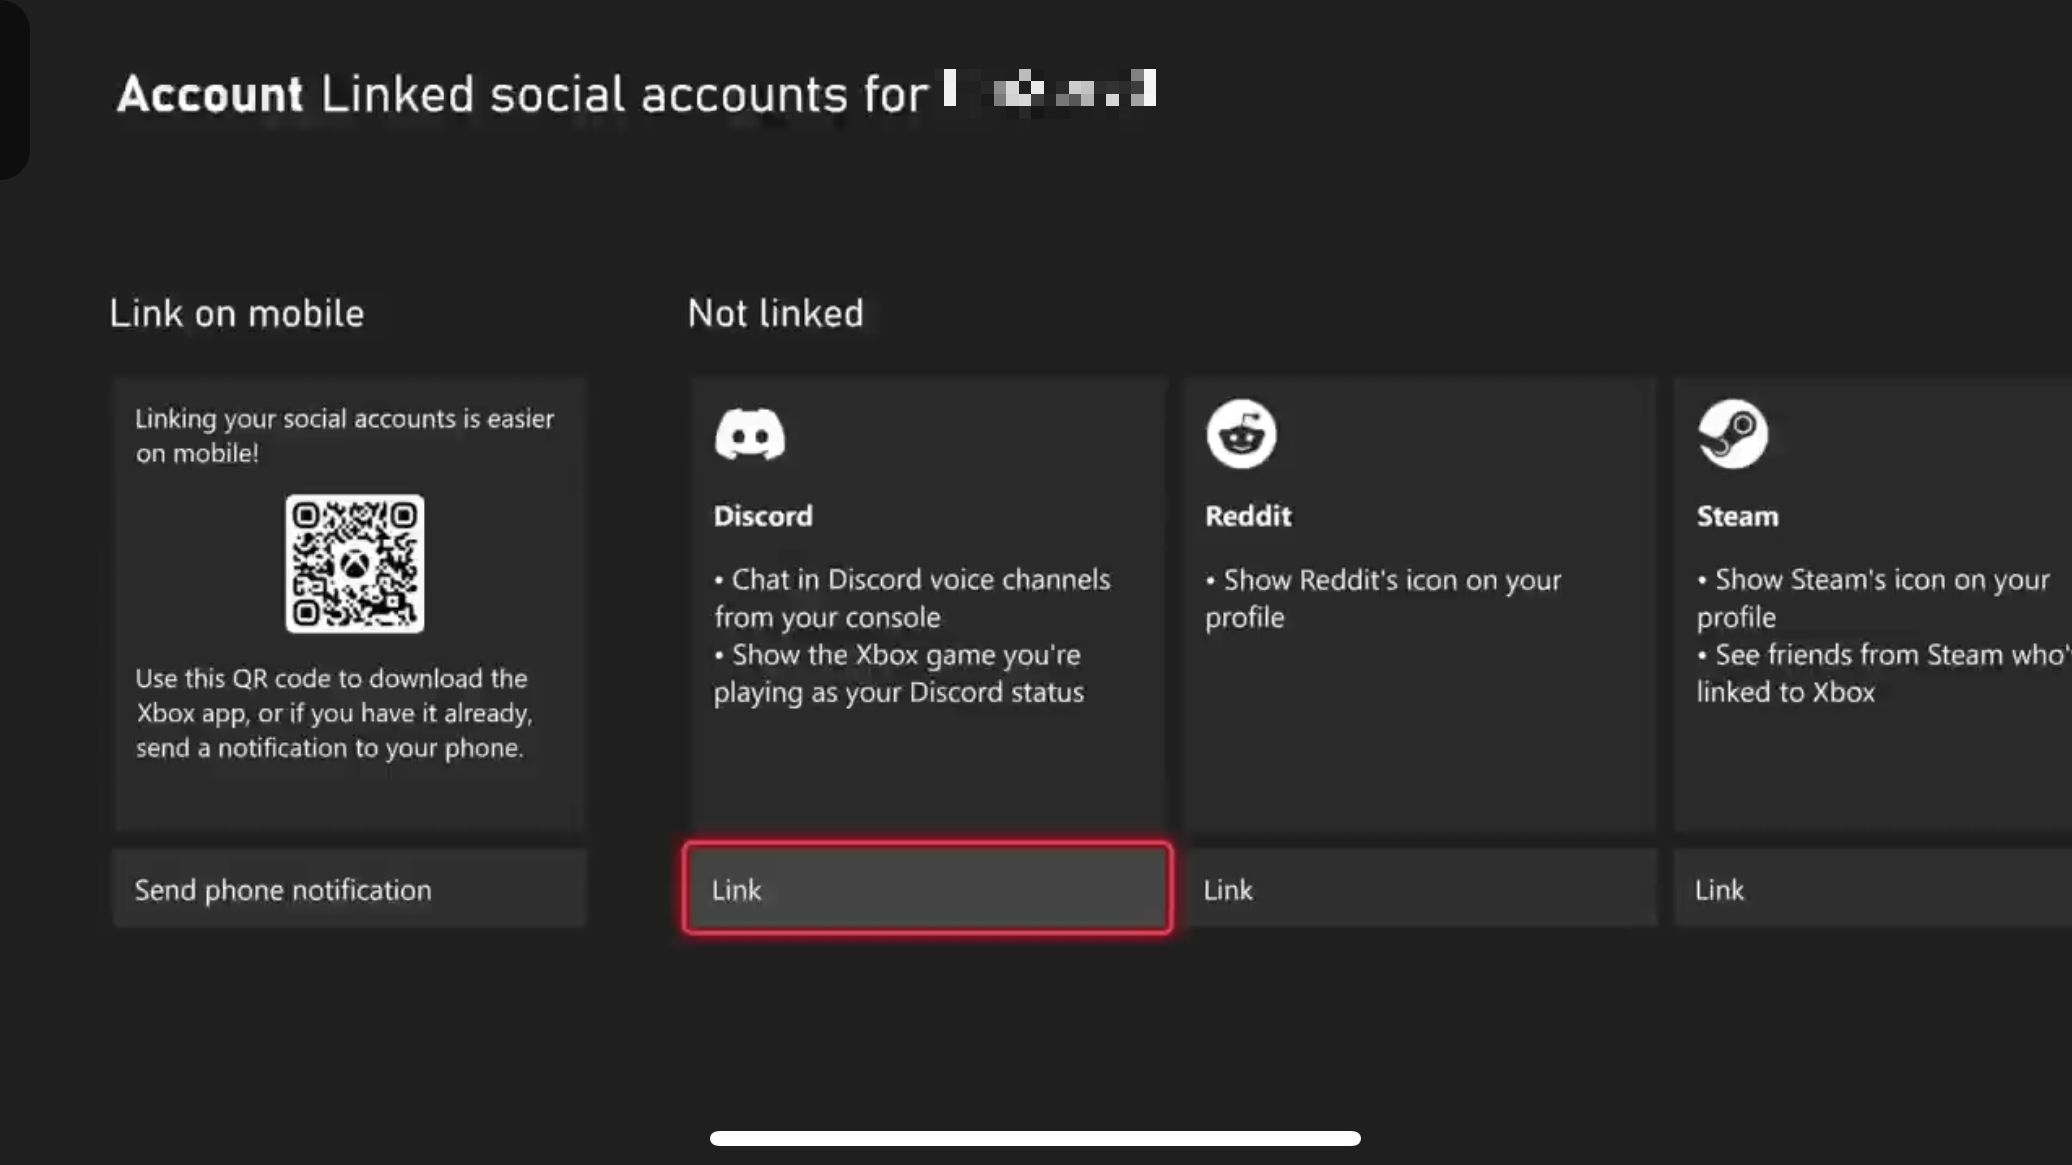Click the page indicator bar at bottom
This screenshot has width=2072, height=1165.
(1035, 1139)
